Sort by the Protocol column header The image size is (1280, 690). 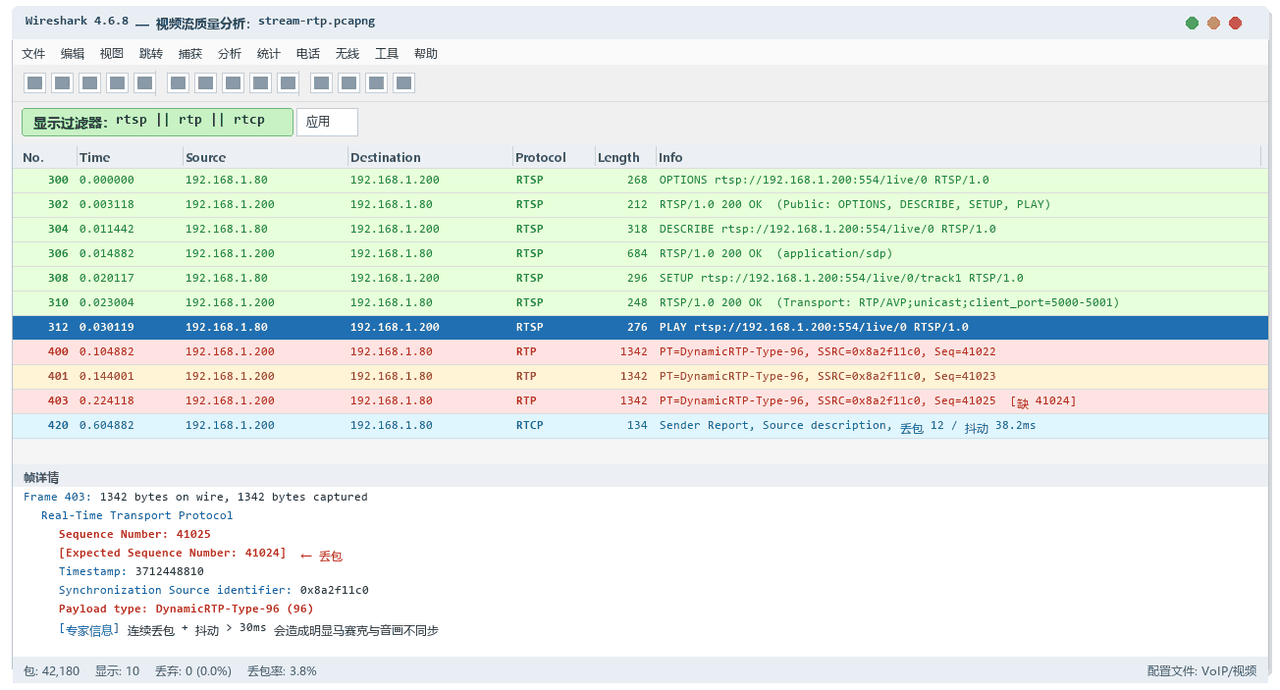554,157
